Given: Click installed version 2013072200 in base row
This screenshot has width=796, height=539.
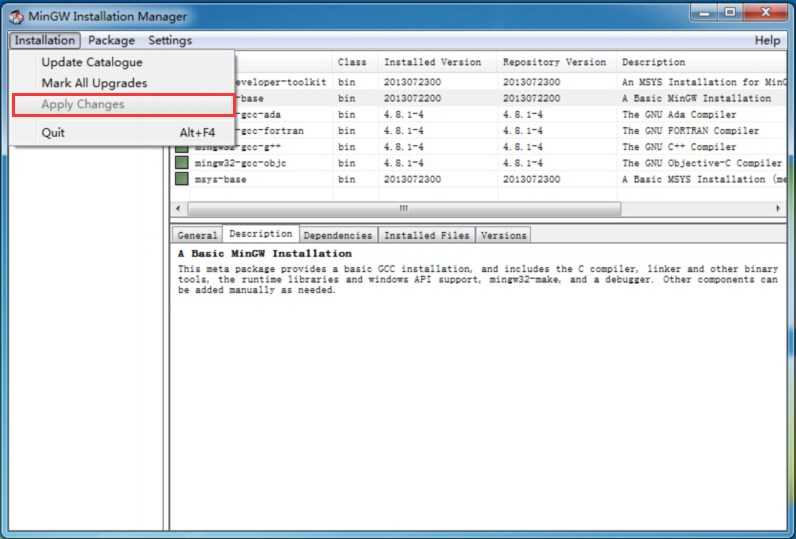Looking at the screenshot, I should (x=412, y=98).
